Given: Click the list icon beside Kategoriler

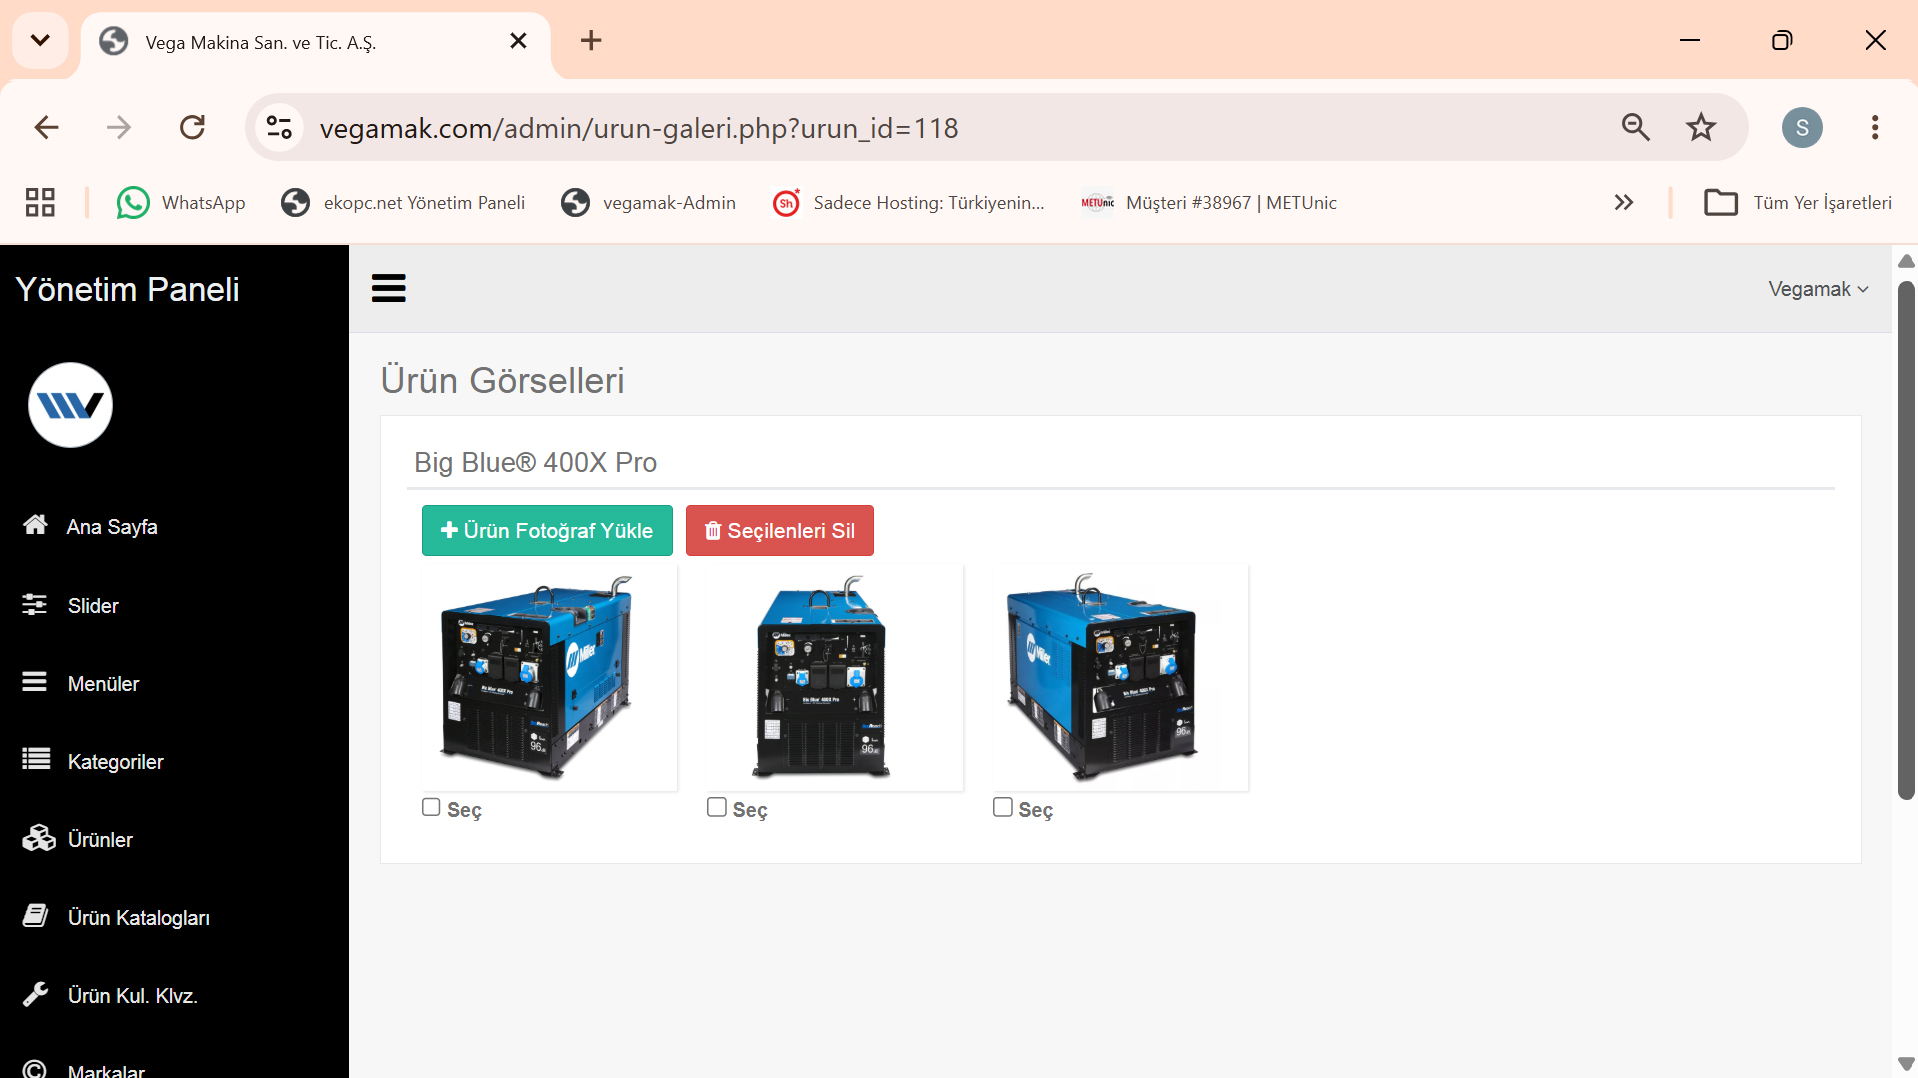Looking at the screenshot, I should 36,760.
